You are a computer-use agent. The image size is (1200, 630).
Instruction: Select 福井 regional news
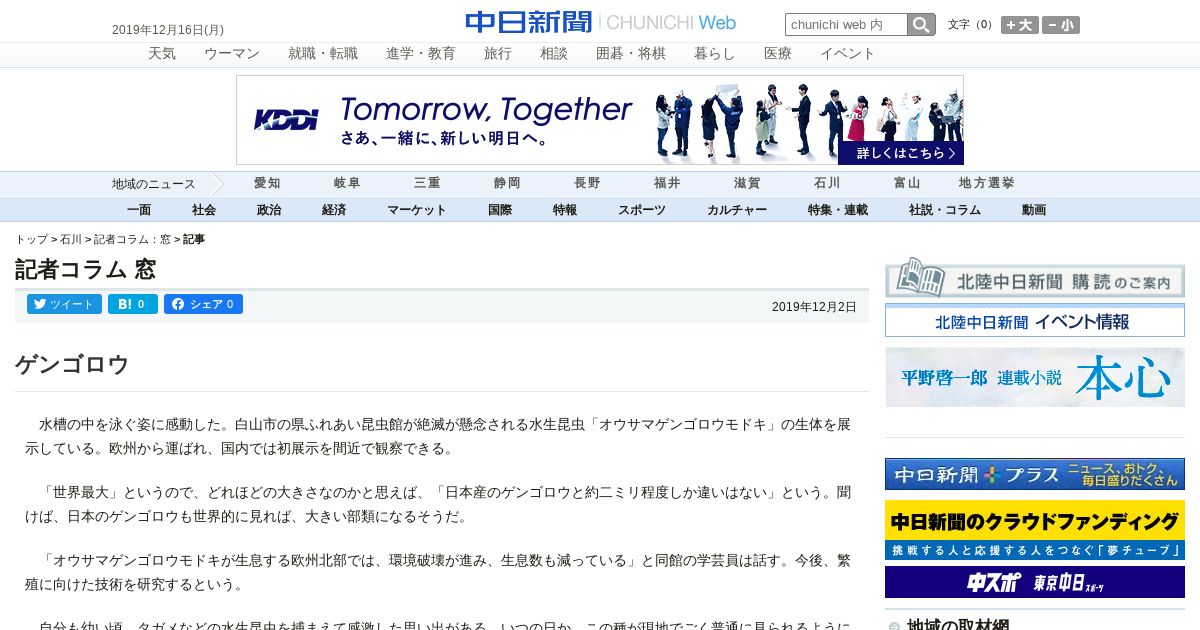[667, 184]
